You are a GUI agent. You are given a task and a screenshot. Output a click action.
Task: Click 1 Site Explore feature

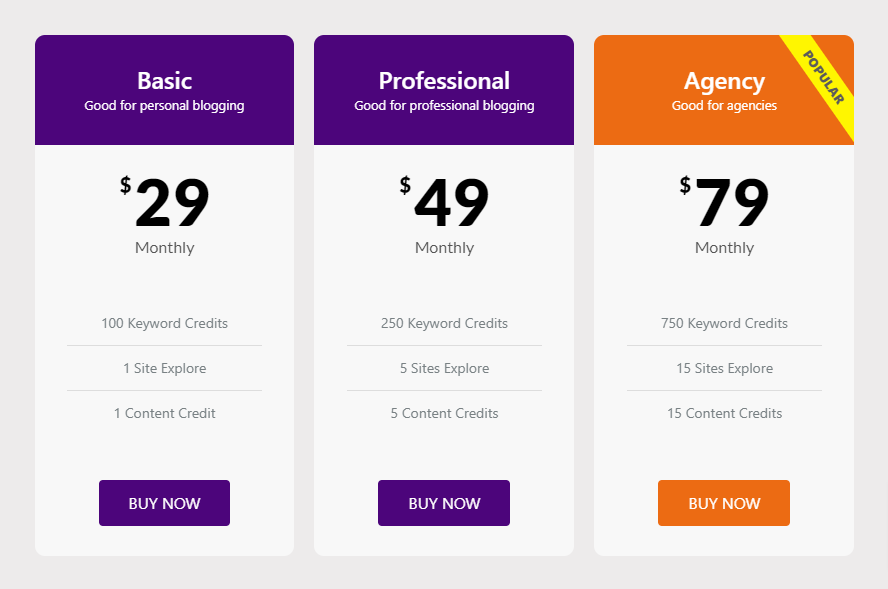(164, 368)
